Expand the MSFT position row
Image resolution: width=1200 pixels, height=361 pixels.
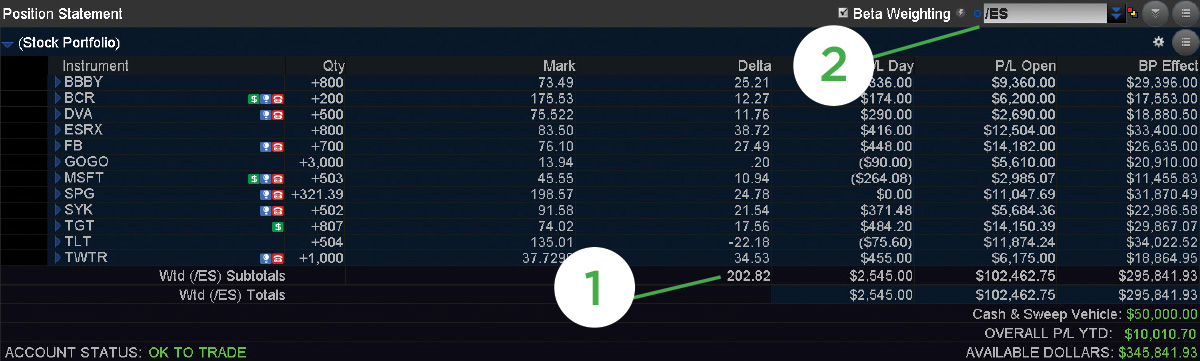pos(58,178)
